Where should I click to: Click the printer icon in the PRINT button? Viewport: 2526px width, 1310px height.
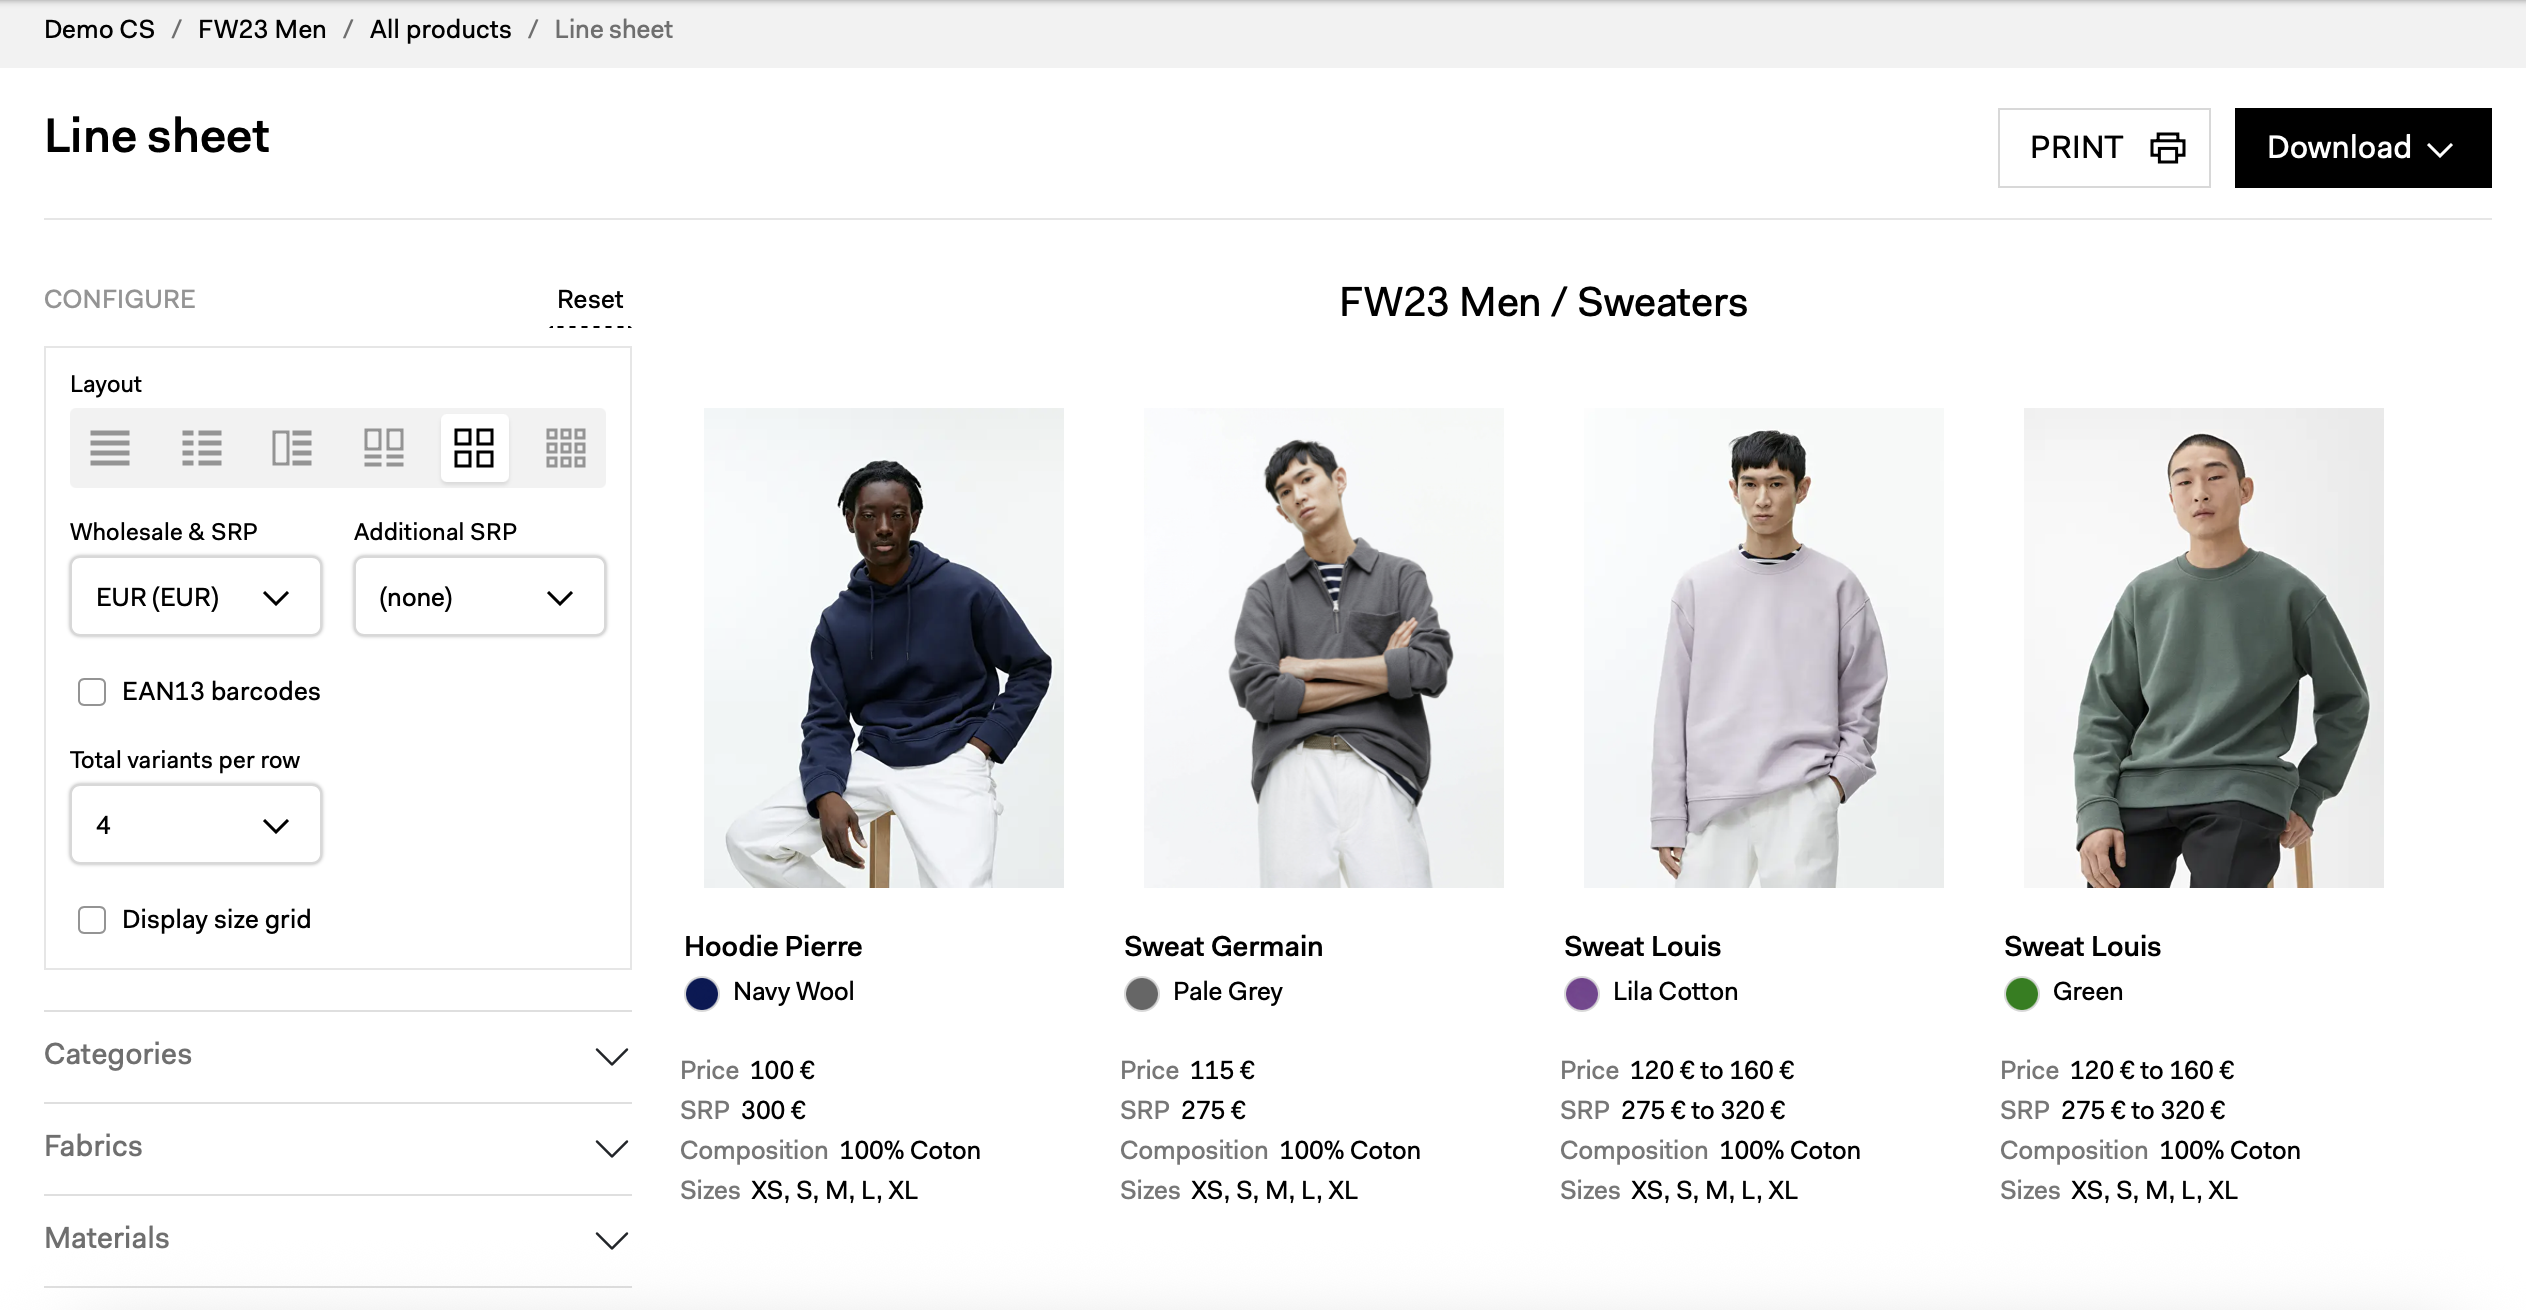point(2167,148)
